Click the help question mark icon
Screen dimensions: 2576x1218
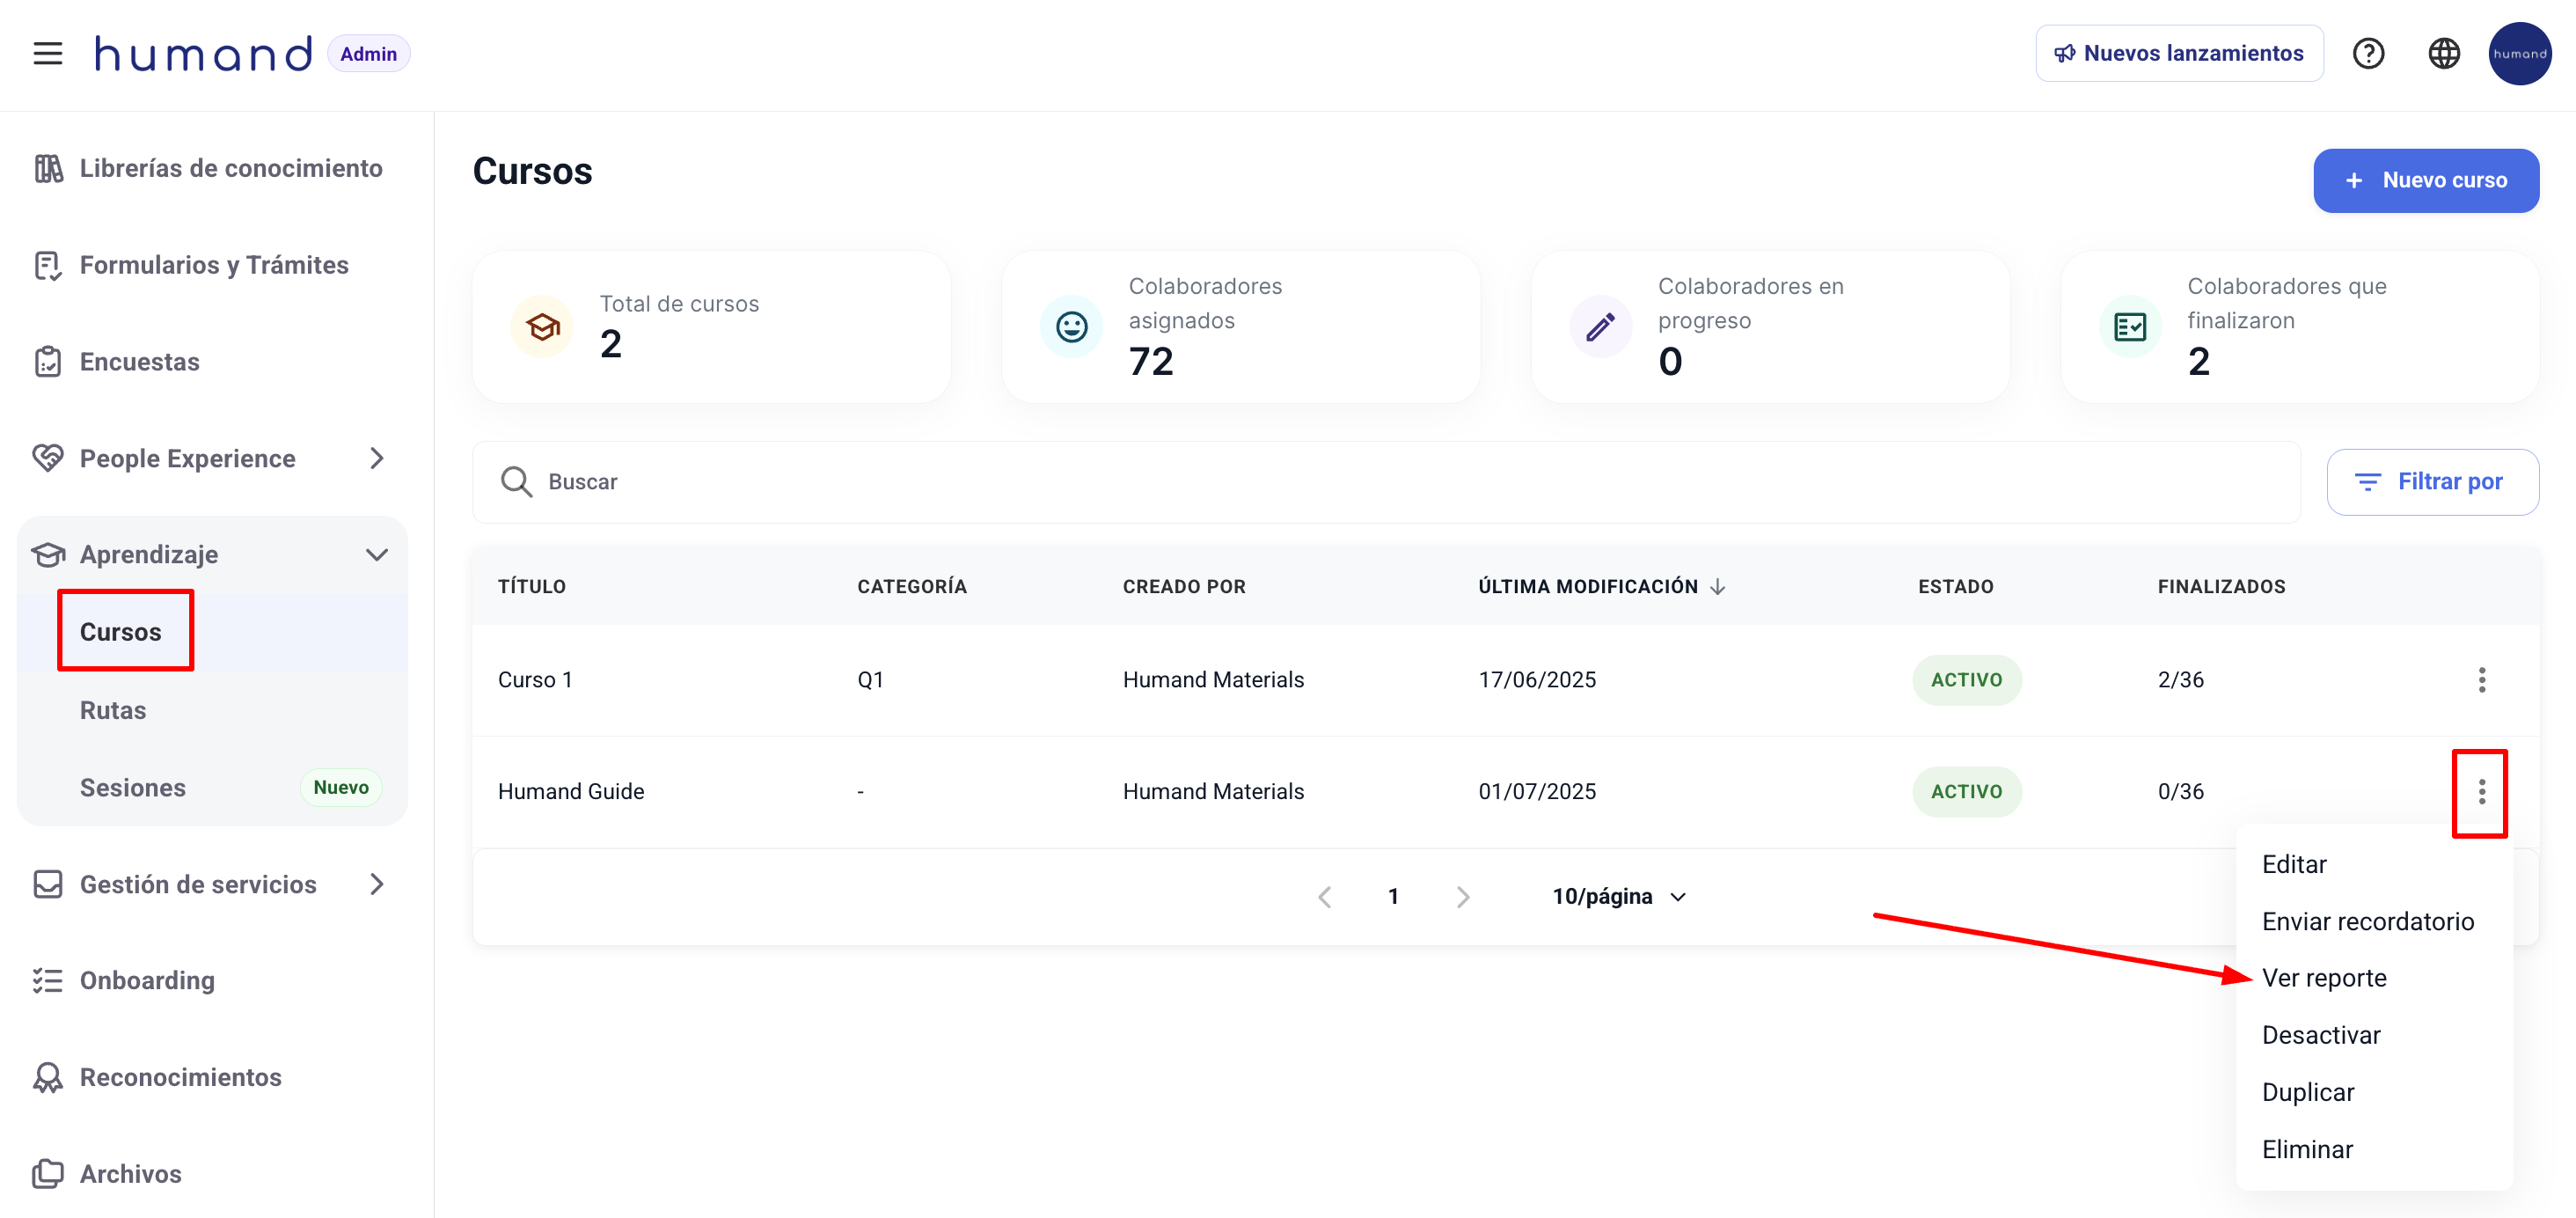(x=2368, y=53)
